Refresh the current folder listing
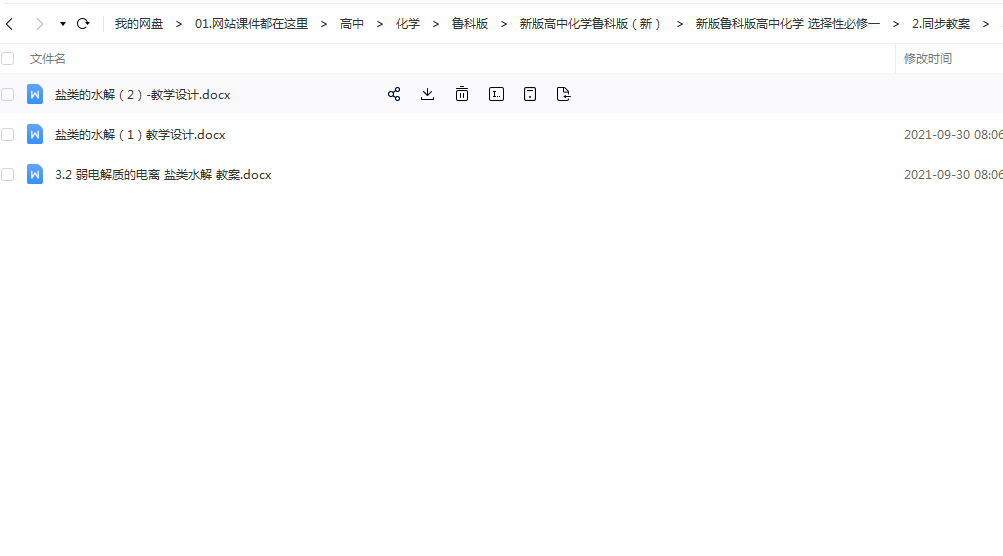Screen dimensions: 1003x556 pyautogui.click(x=83, y=24)
